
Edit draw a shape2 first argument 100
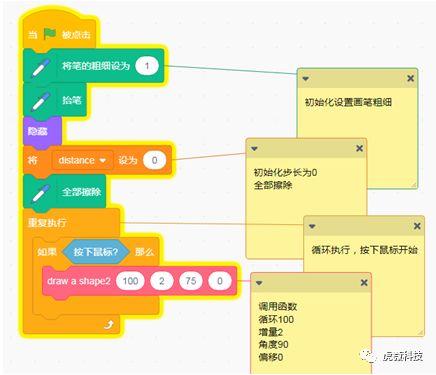(x=130, y=281)
